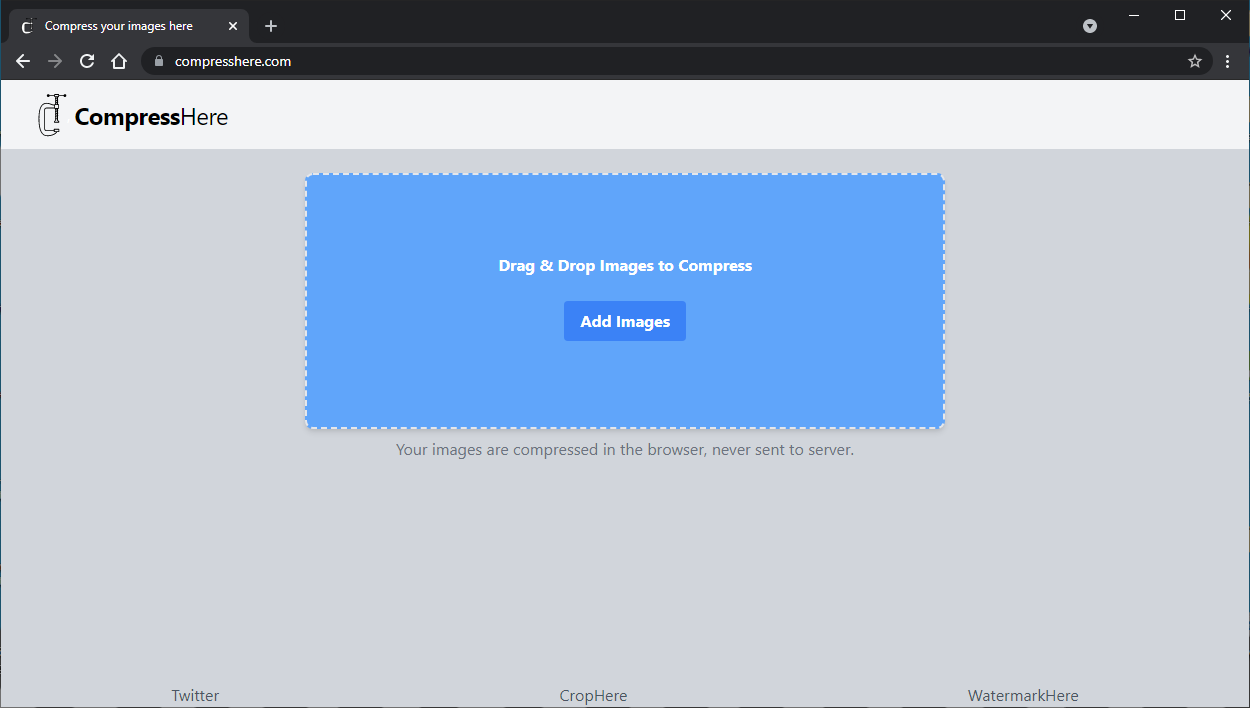The image size is (1250, 708).
Task: Click the CompressHere site title text
Action: (151, 116)
